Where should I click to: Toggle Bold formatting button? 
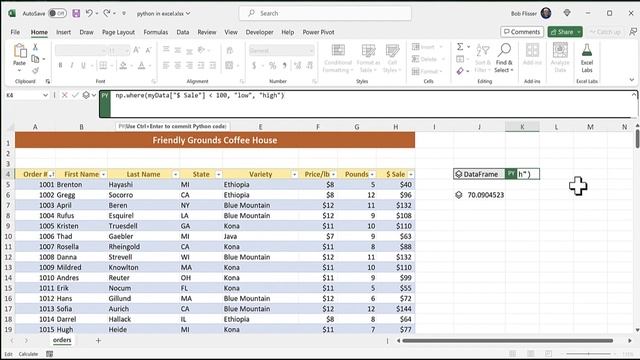pos(60,65)
